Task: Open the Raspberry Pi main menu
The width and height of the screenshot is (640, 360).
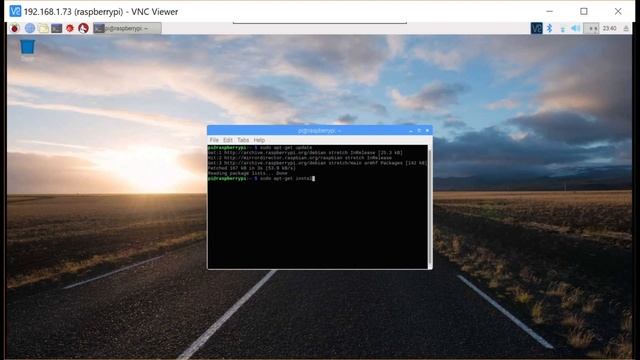Action: [x=15, y=28]
